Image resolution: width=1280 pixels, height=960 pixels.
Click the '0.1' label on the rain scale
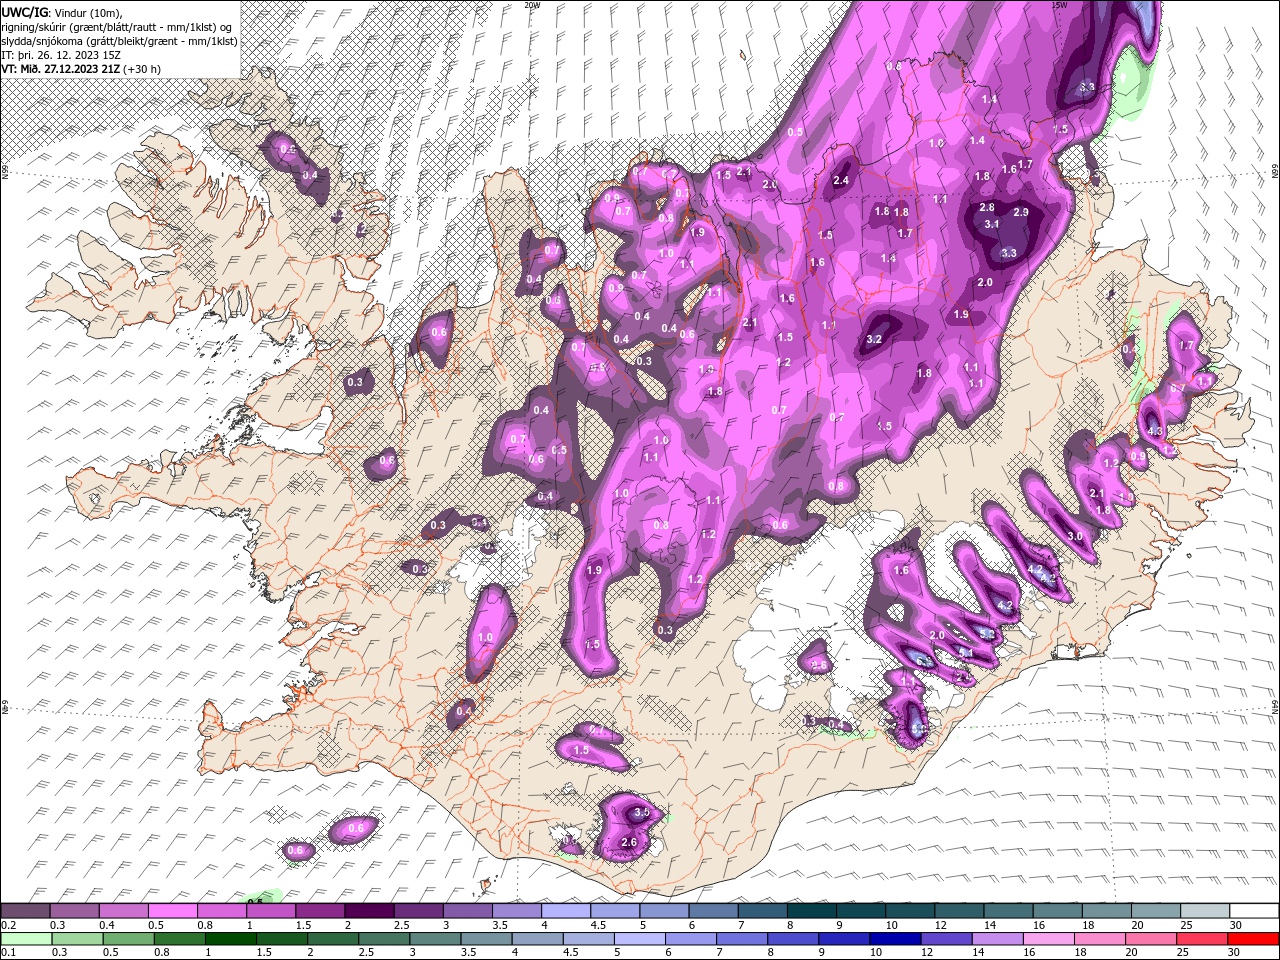point(8,953)
